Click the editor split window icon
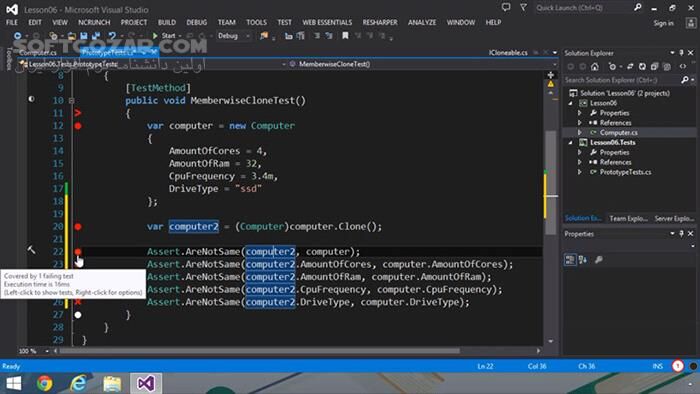The image size is (700, 394). tap(550, 75)
